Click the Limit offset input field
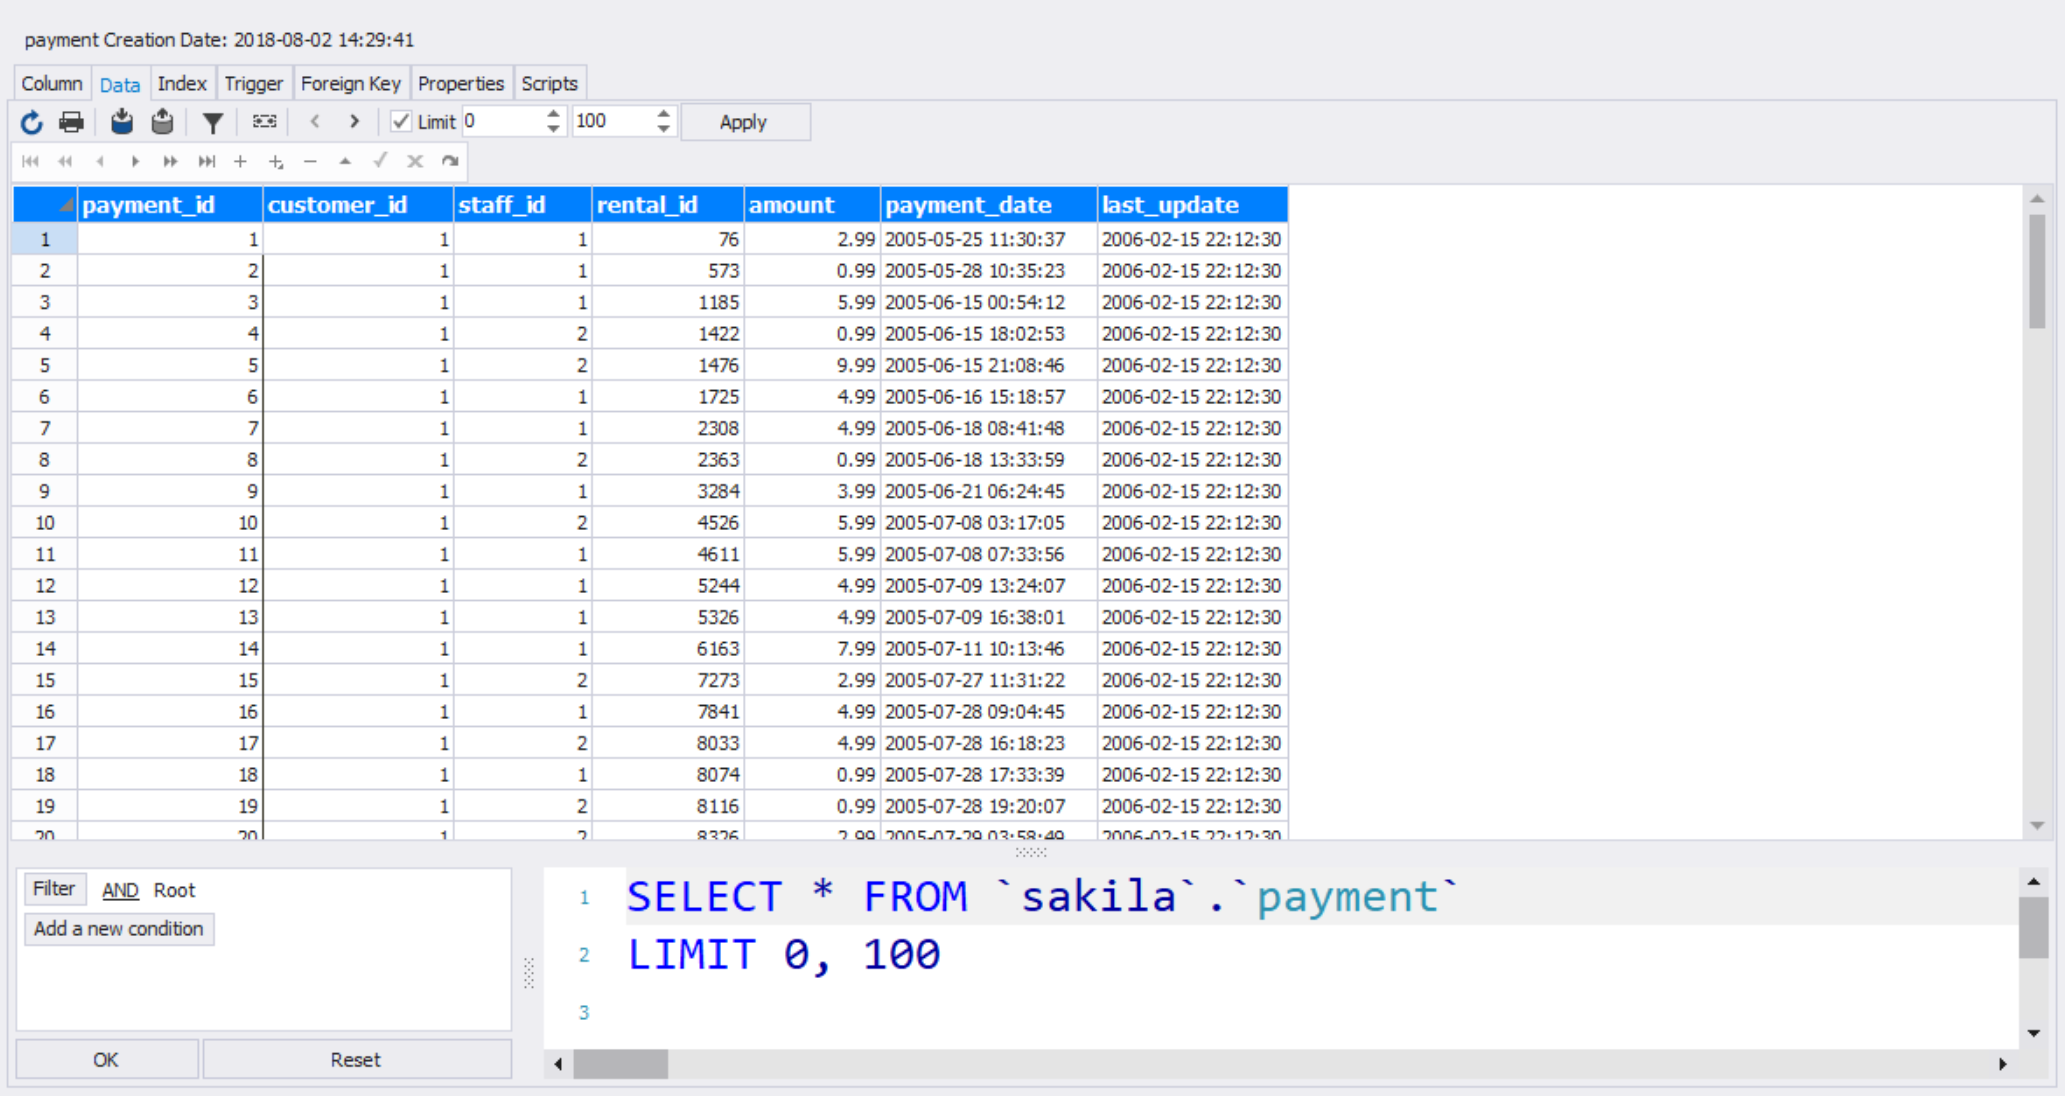The image size is (2065, 1096). [503, 122]
